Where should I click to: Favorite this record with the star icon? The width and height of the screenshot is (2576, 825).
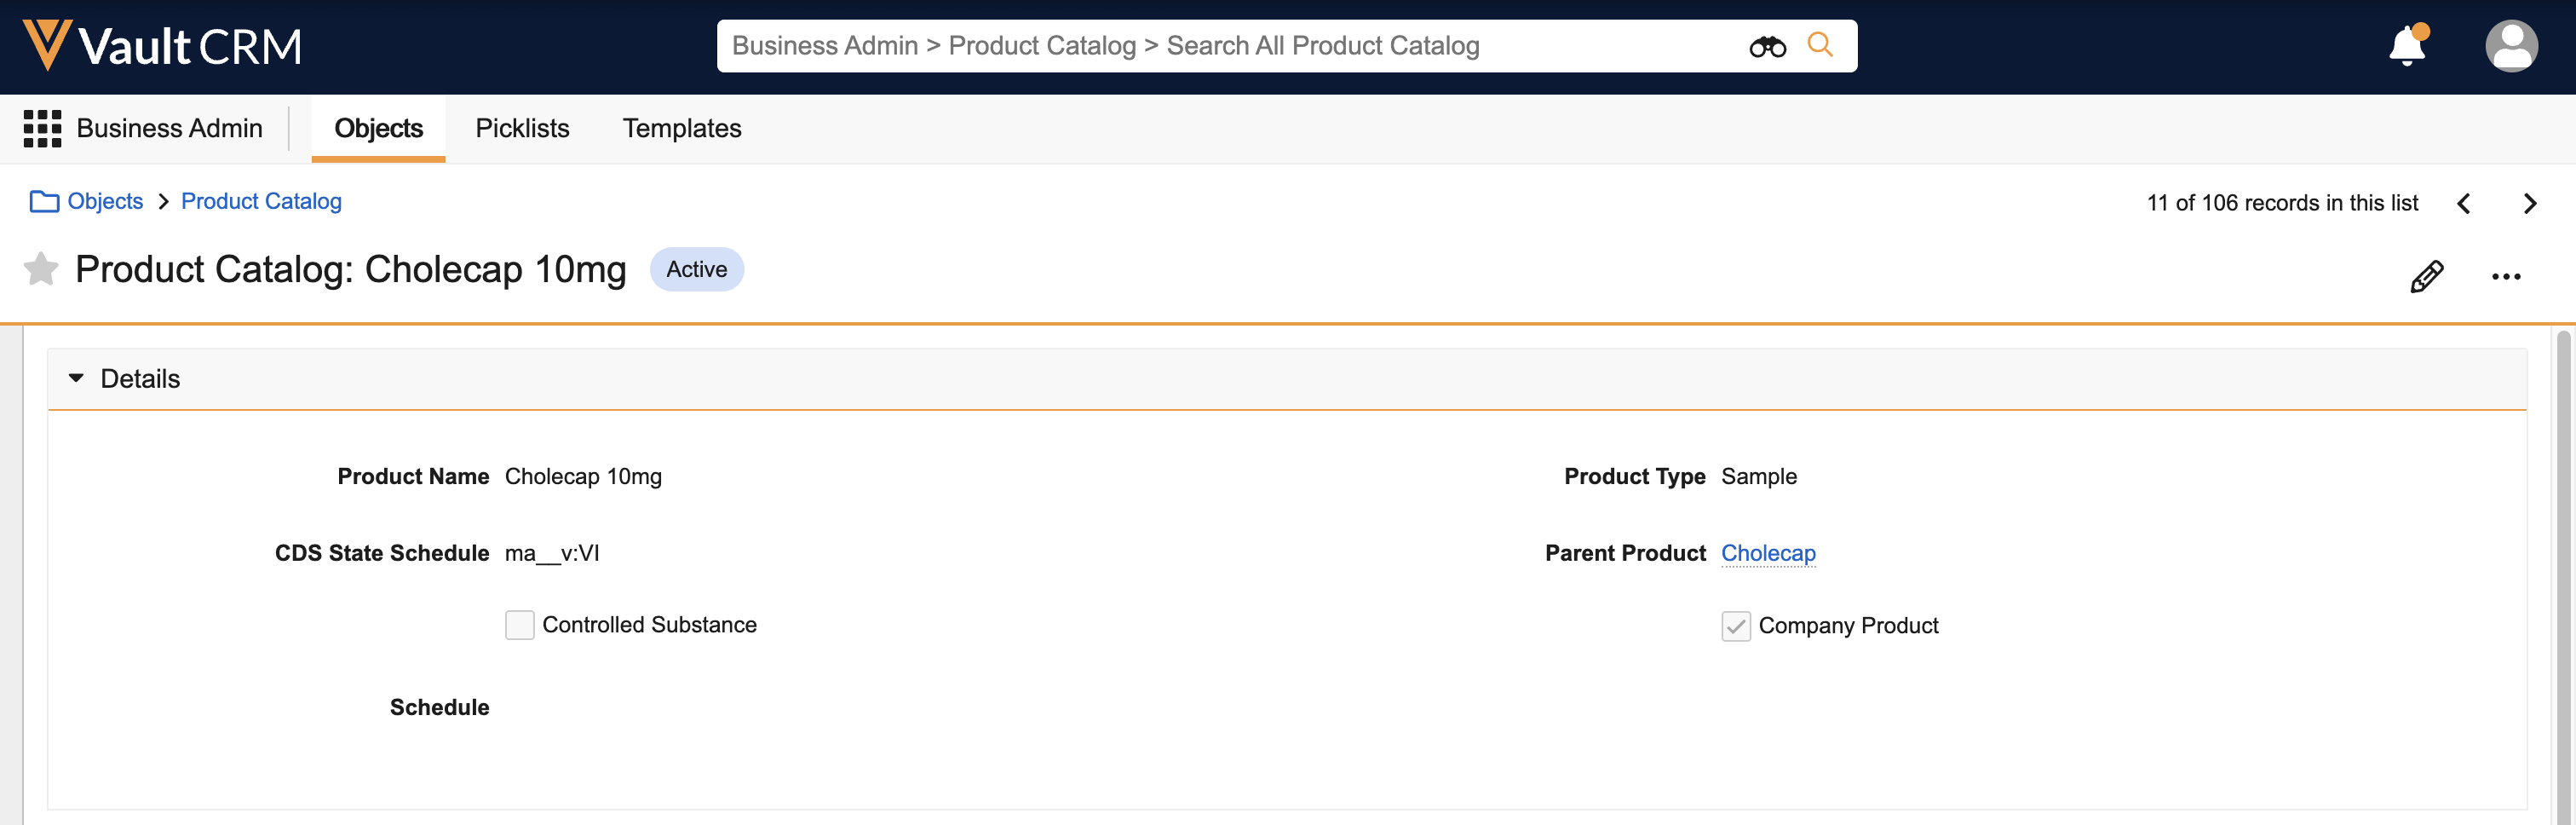[x=41, y=269]
